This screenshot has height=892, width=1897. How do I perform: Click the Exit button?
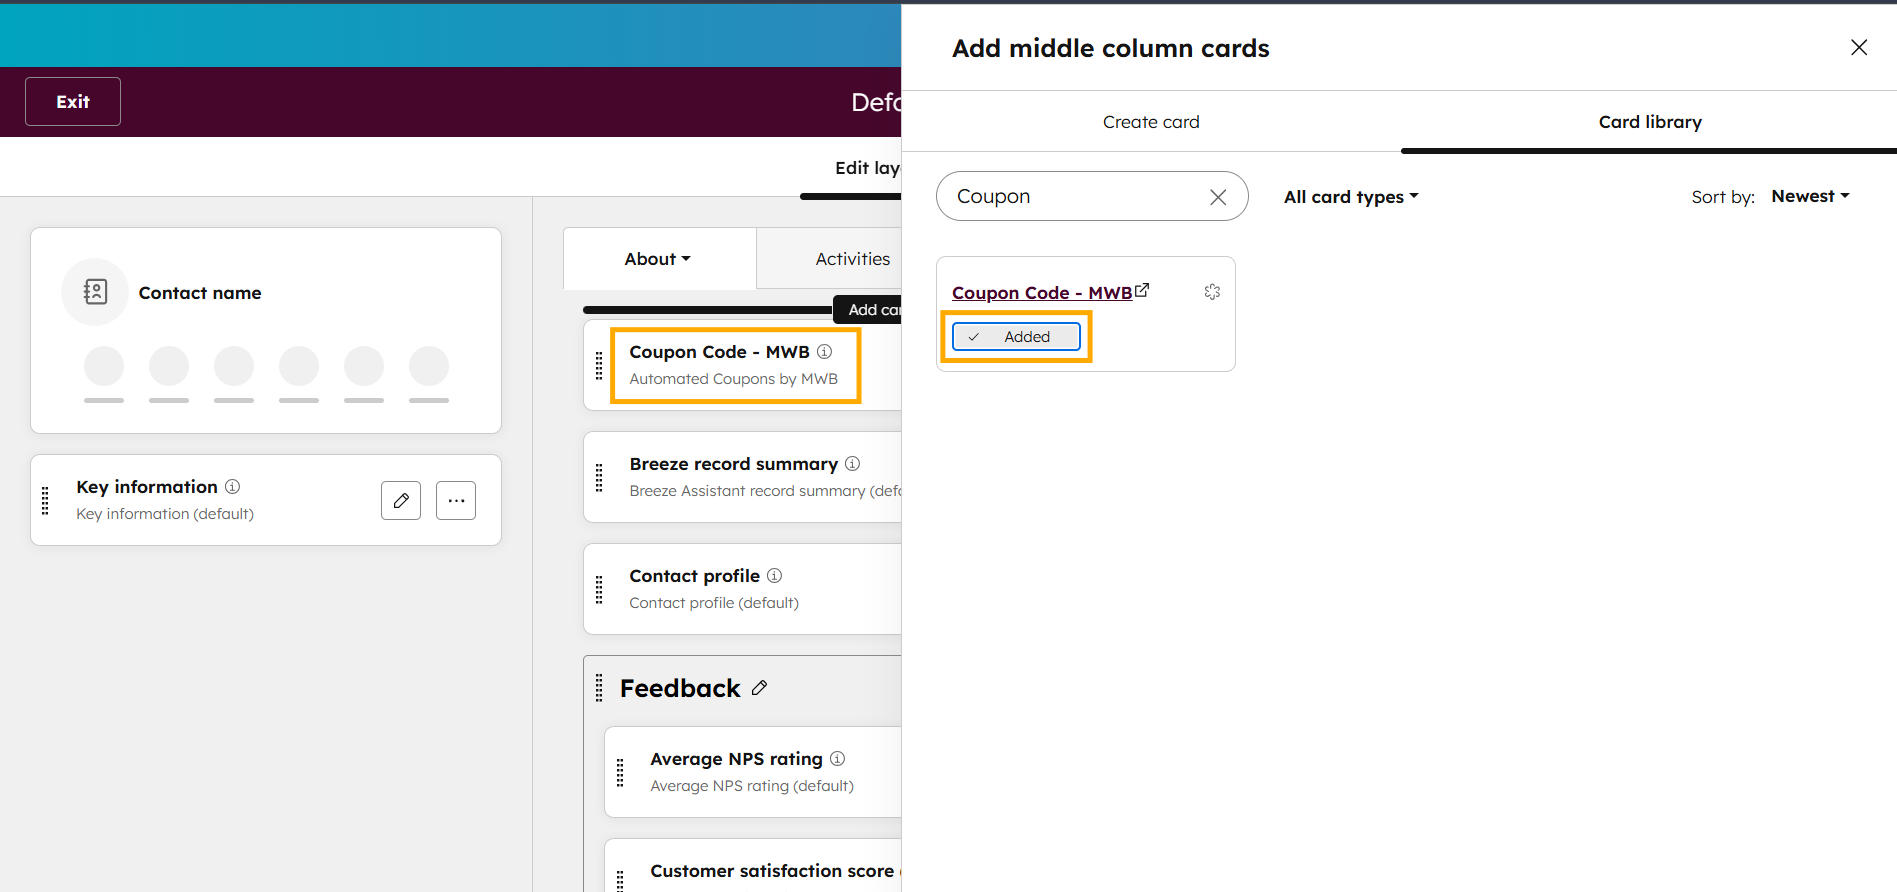click(x=72, y=101)
